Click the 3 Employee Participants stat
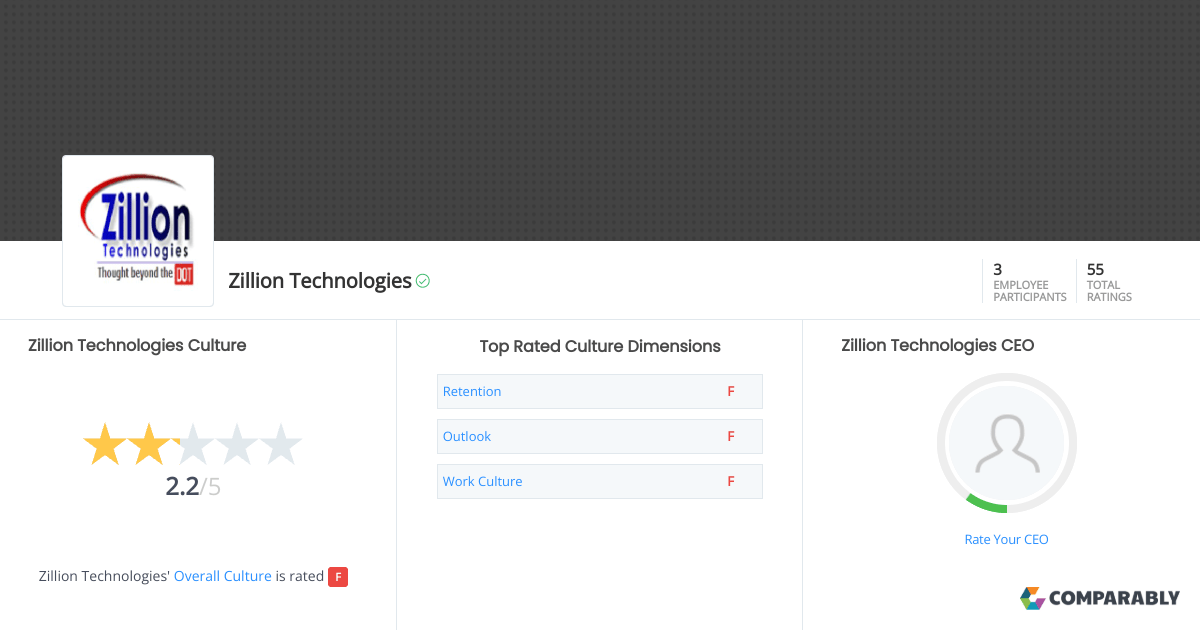The image size is (1200, 630). click(x=1030, y=282)
